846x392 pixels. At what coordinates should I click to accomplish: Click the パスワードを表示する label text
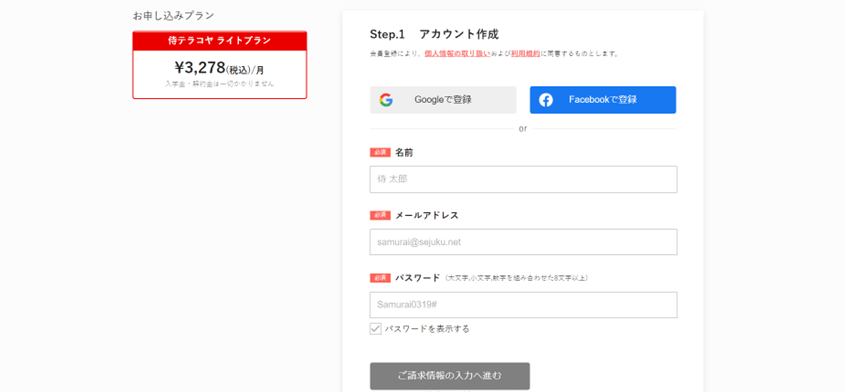pos(427,329)
